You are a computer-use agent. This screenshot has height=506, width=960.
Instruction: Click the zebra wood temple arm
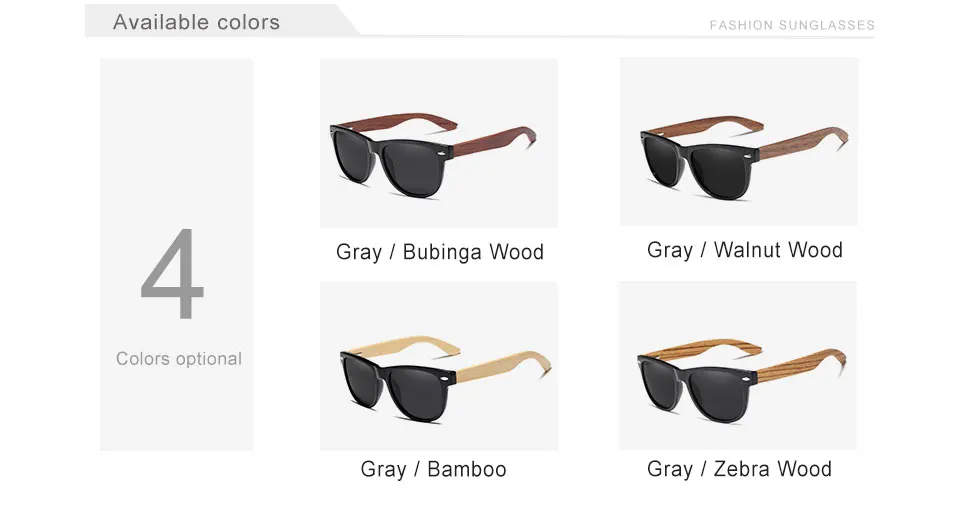click(803, 364)
